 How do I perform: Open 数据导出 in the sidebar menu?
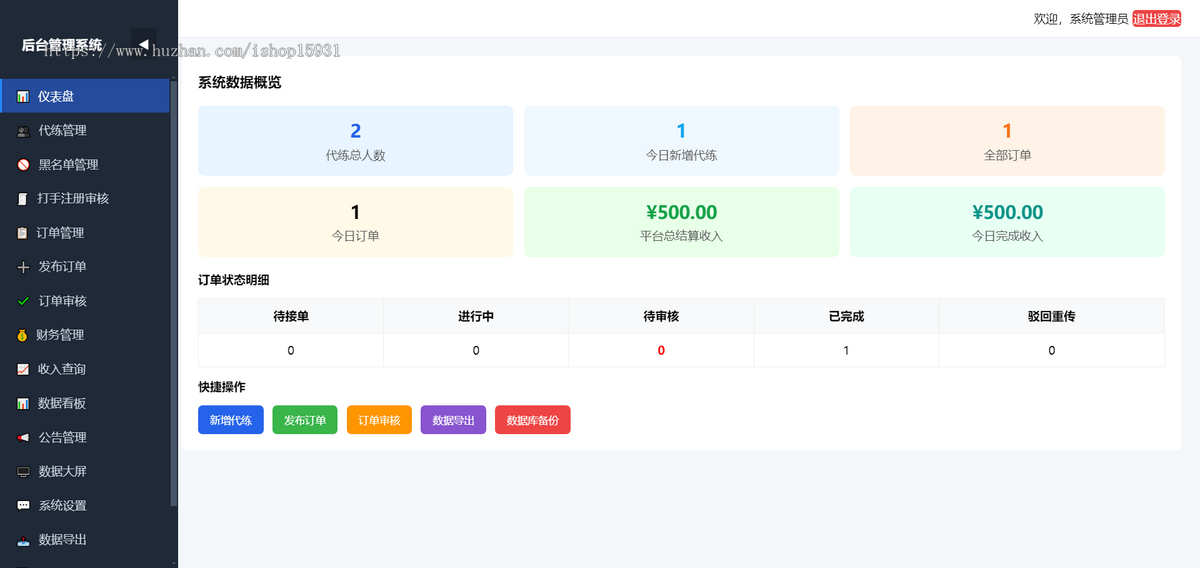tap(85, 539)
